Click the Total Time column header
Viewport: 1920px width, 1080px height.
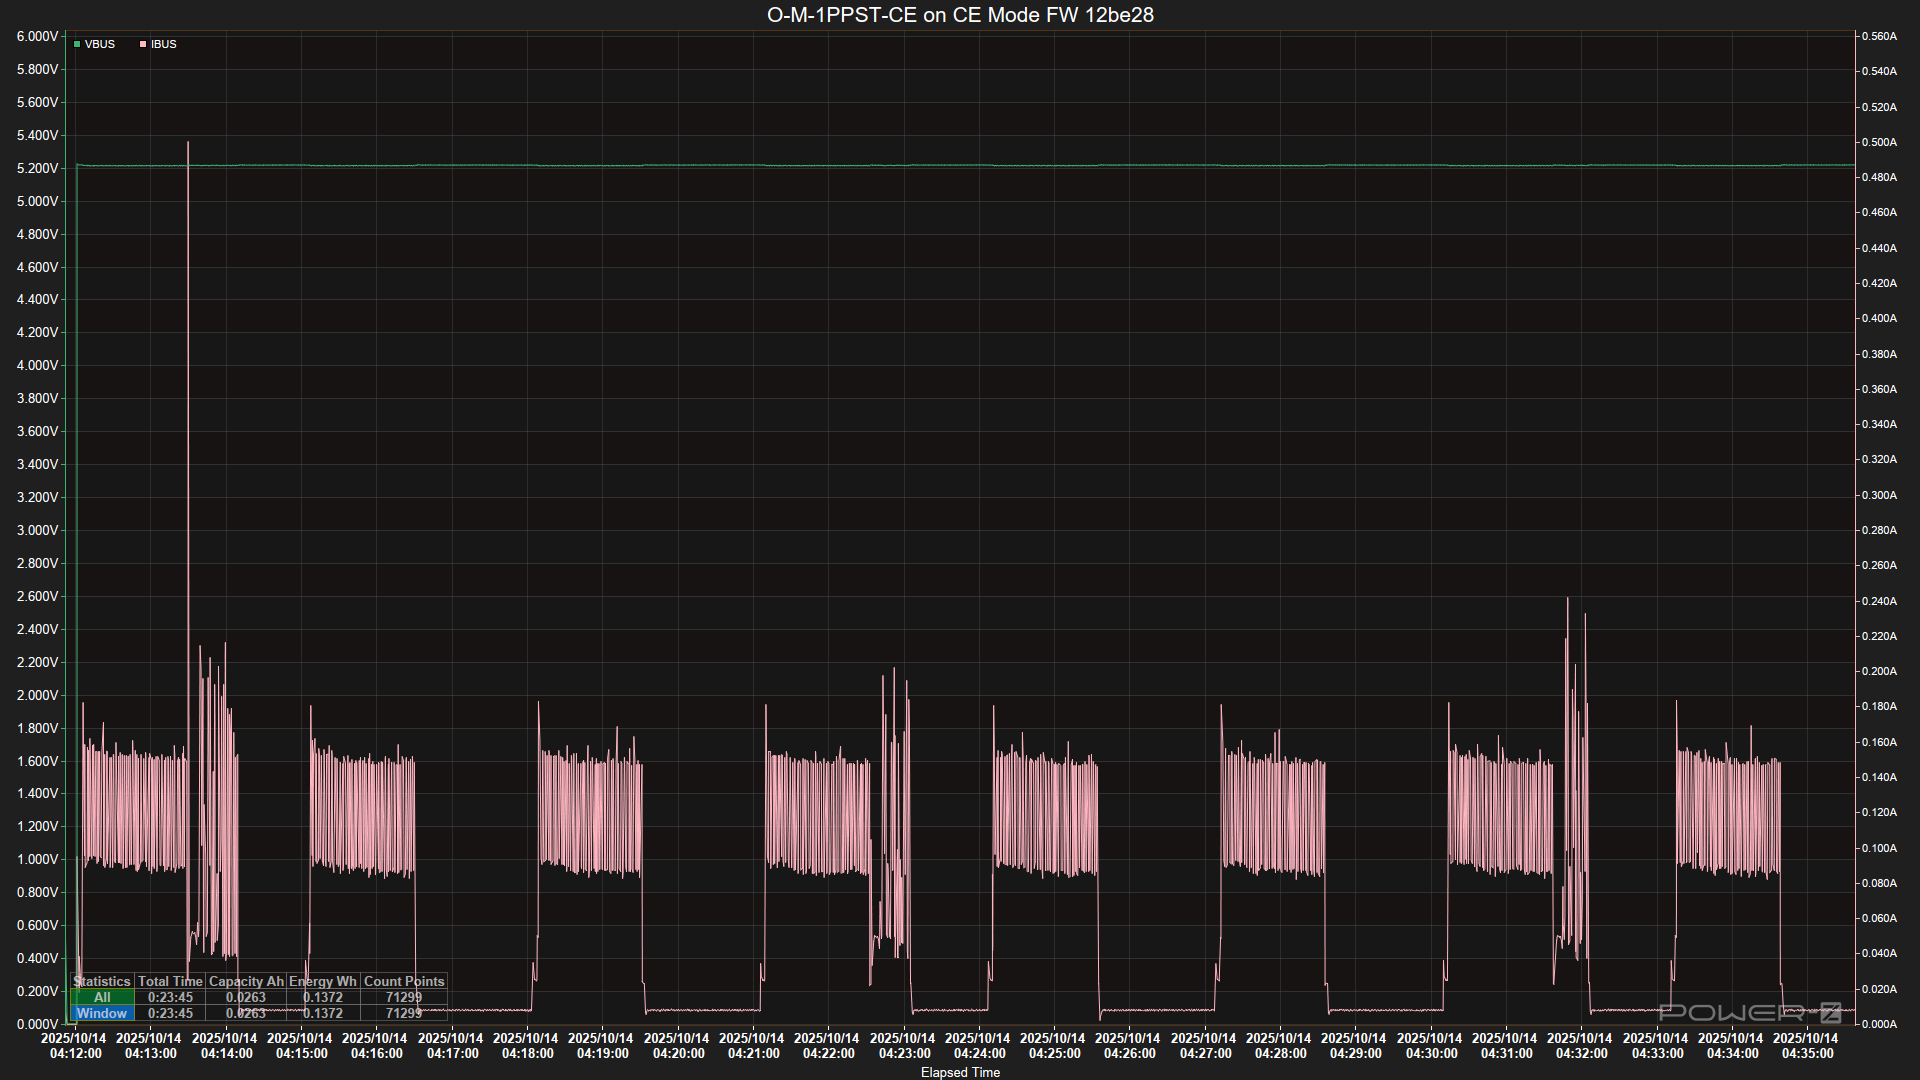tap(170, 981)
